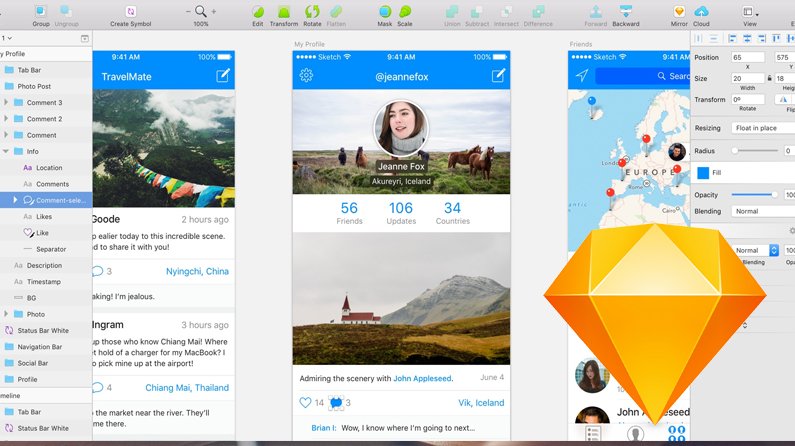Open the Blending Normal dropdown
795x446 pixels.
pyautogui.click(x=763, y=211)
